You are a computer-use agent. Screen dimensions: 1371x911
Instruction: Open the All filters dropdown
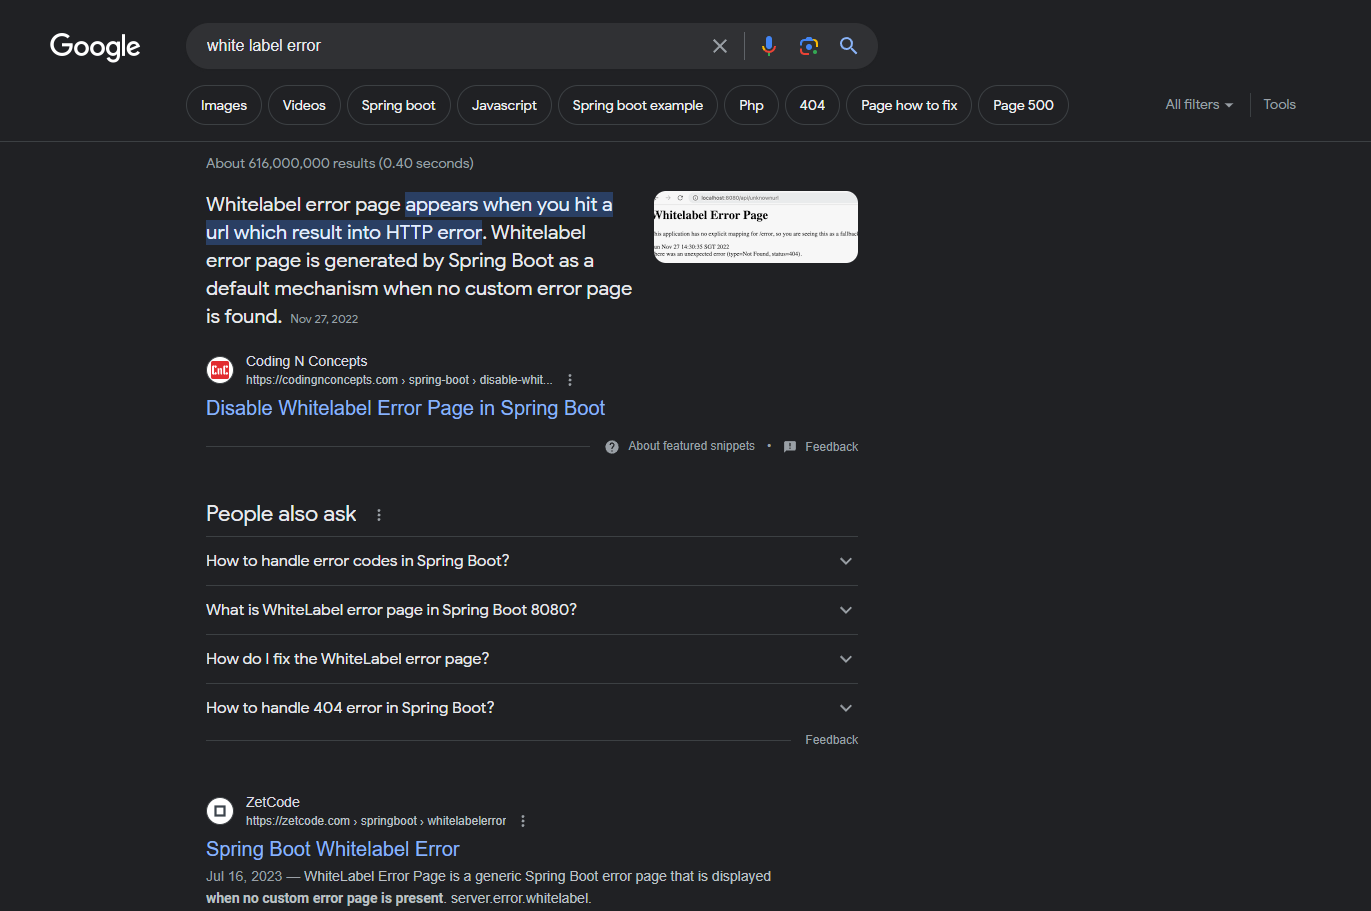click(x=1198, y=105)
